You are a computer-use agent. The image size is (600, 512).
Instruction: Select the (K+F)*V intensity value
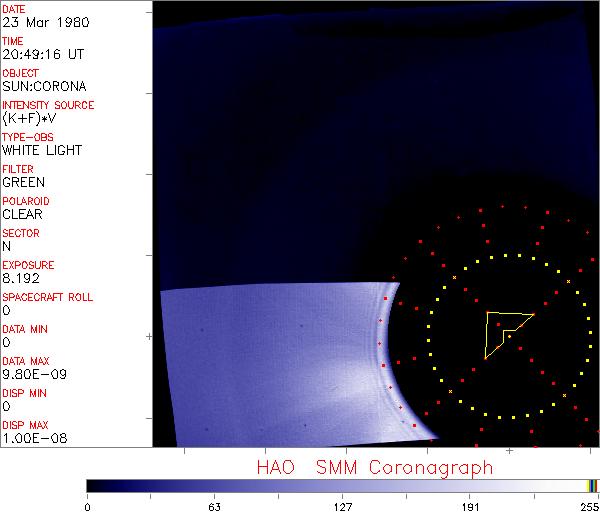pos(30,119)
